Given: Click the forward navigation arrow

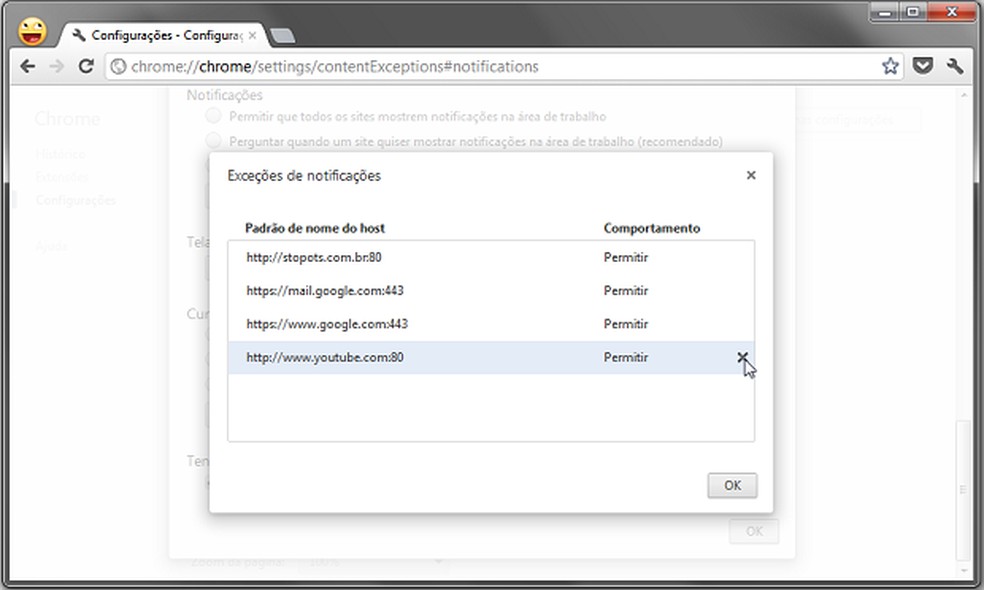Looking at the screenshot, I should point(56,65).
